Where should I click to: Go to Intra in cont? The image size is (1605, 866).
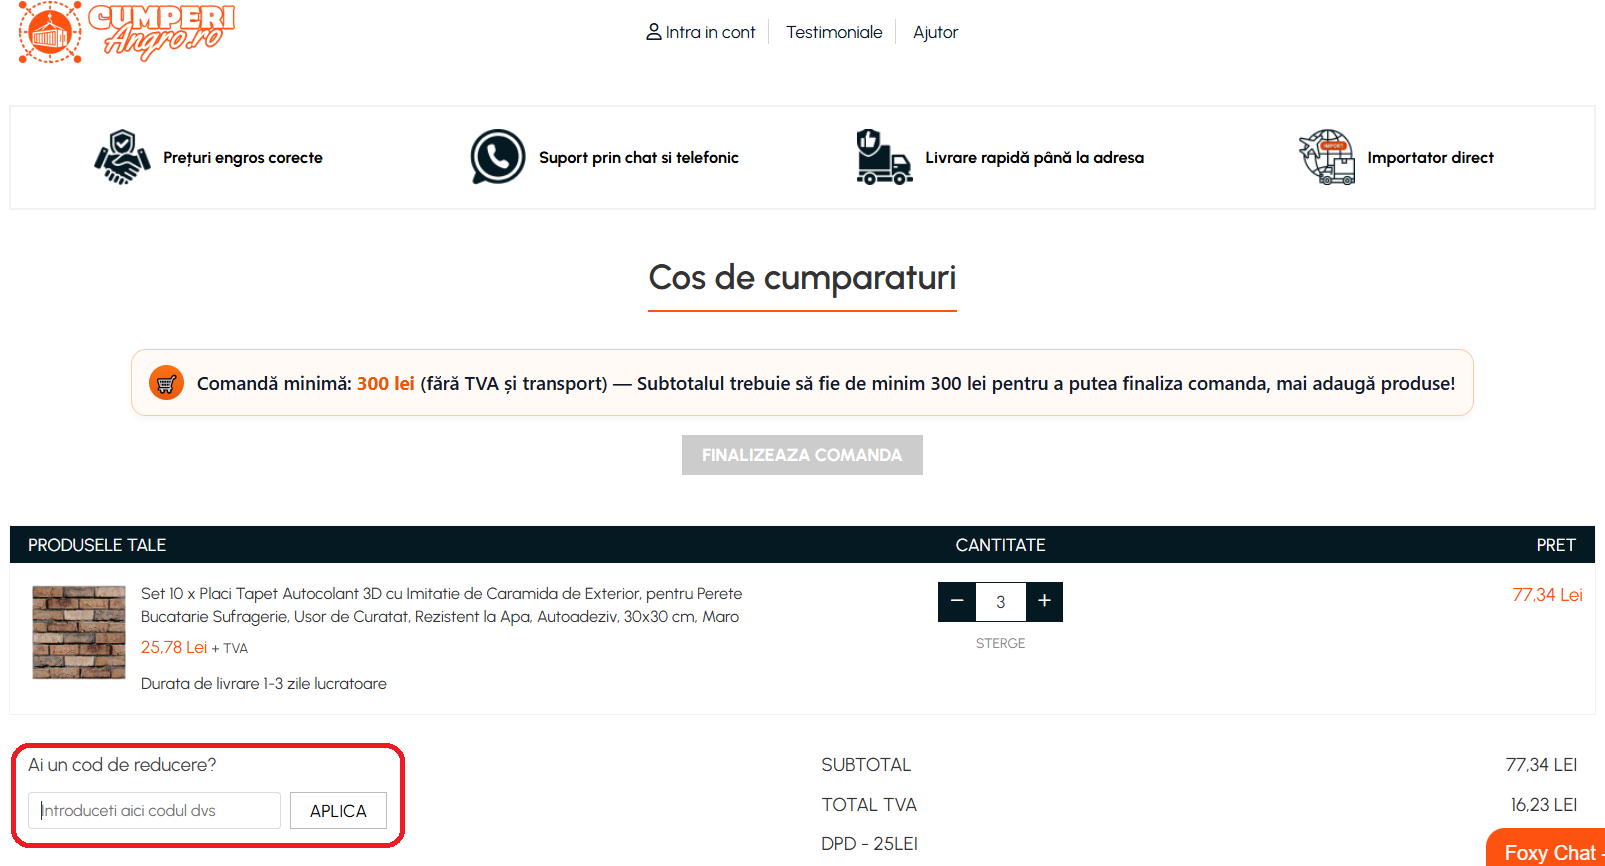(x=710, y=32)
